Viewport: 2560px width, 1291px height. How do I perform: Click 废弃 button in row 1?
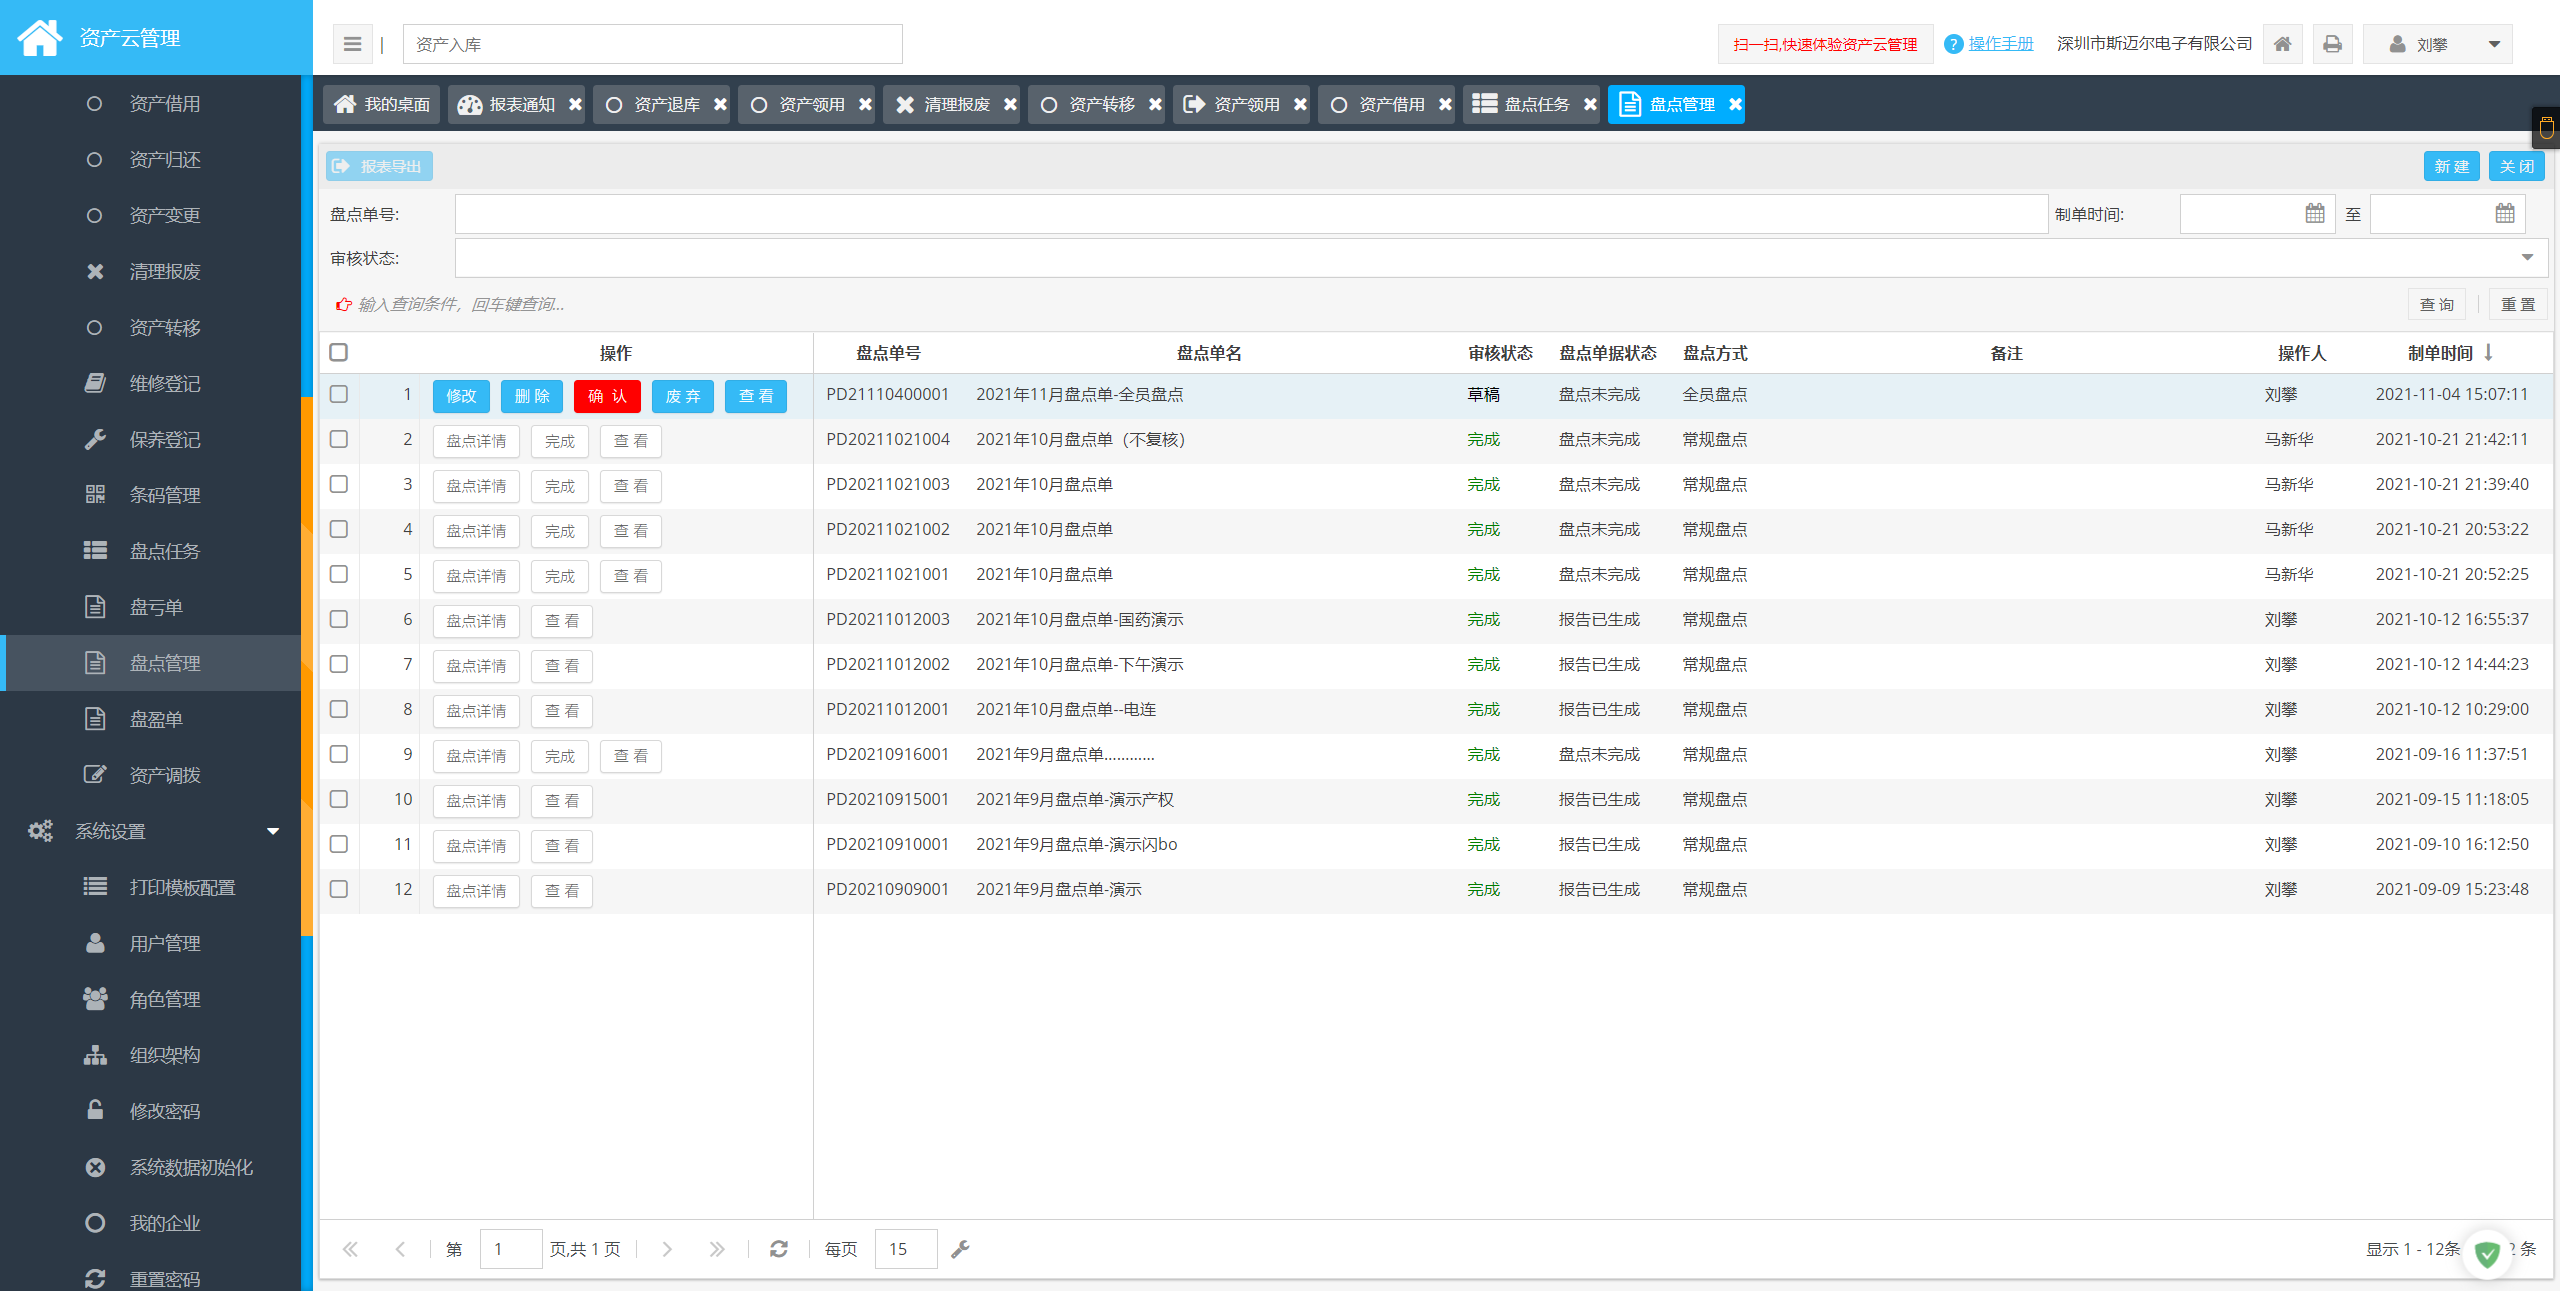(x=683, y=396)
